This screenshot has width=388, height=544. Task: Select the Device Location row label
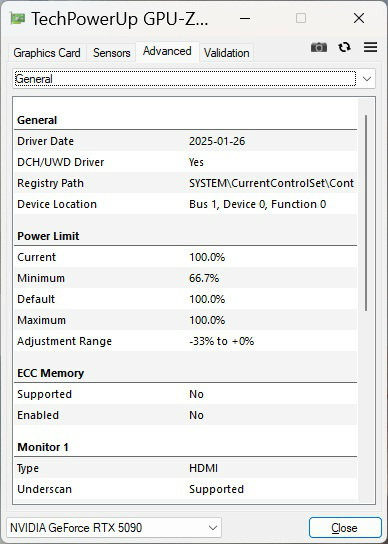57,204
